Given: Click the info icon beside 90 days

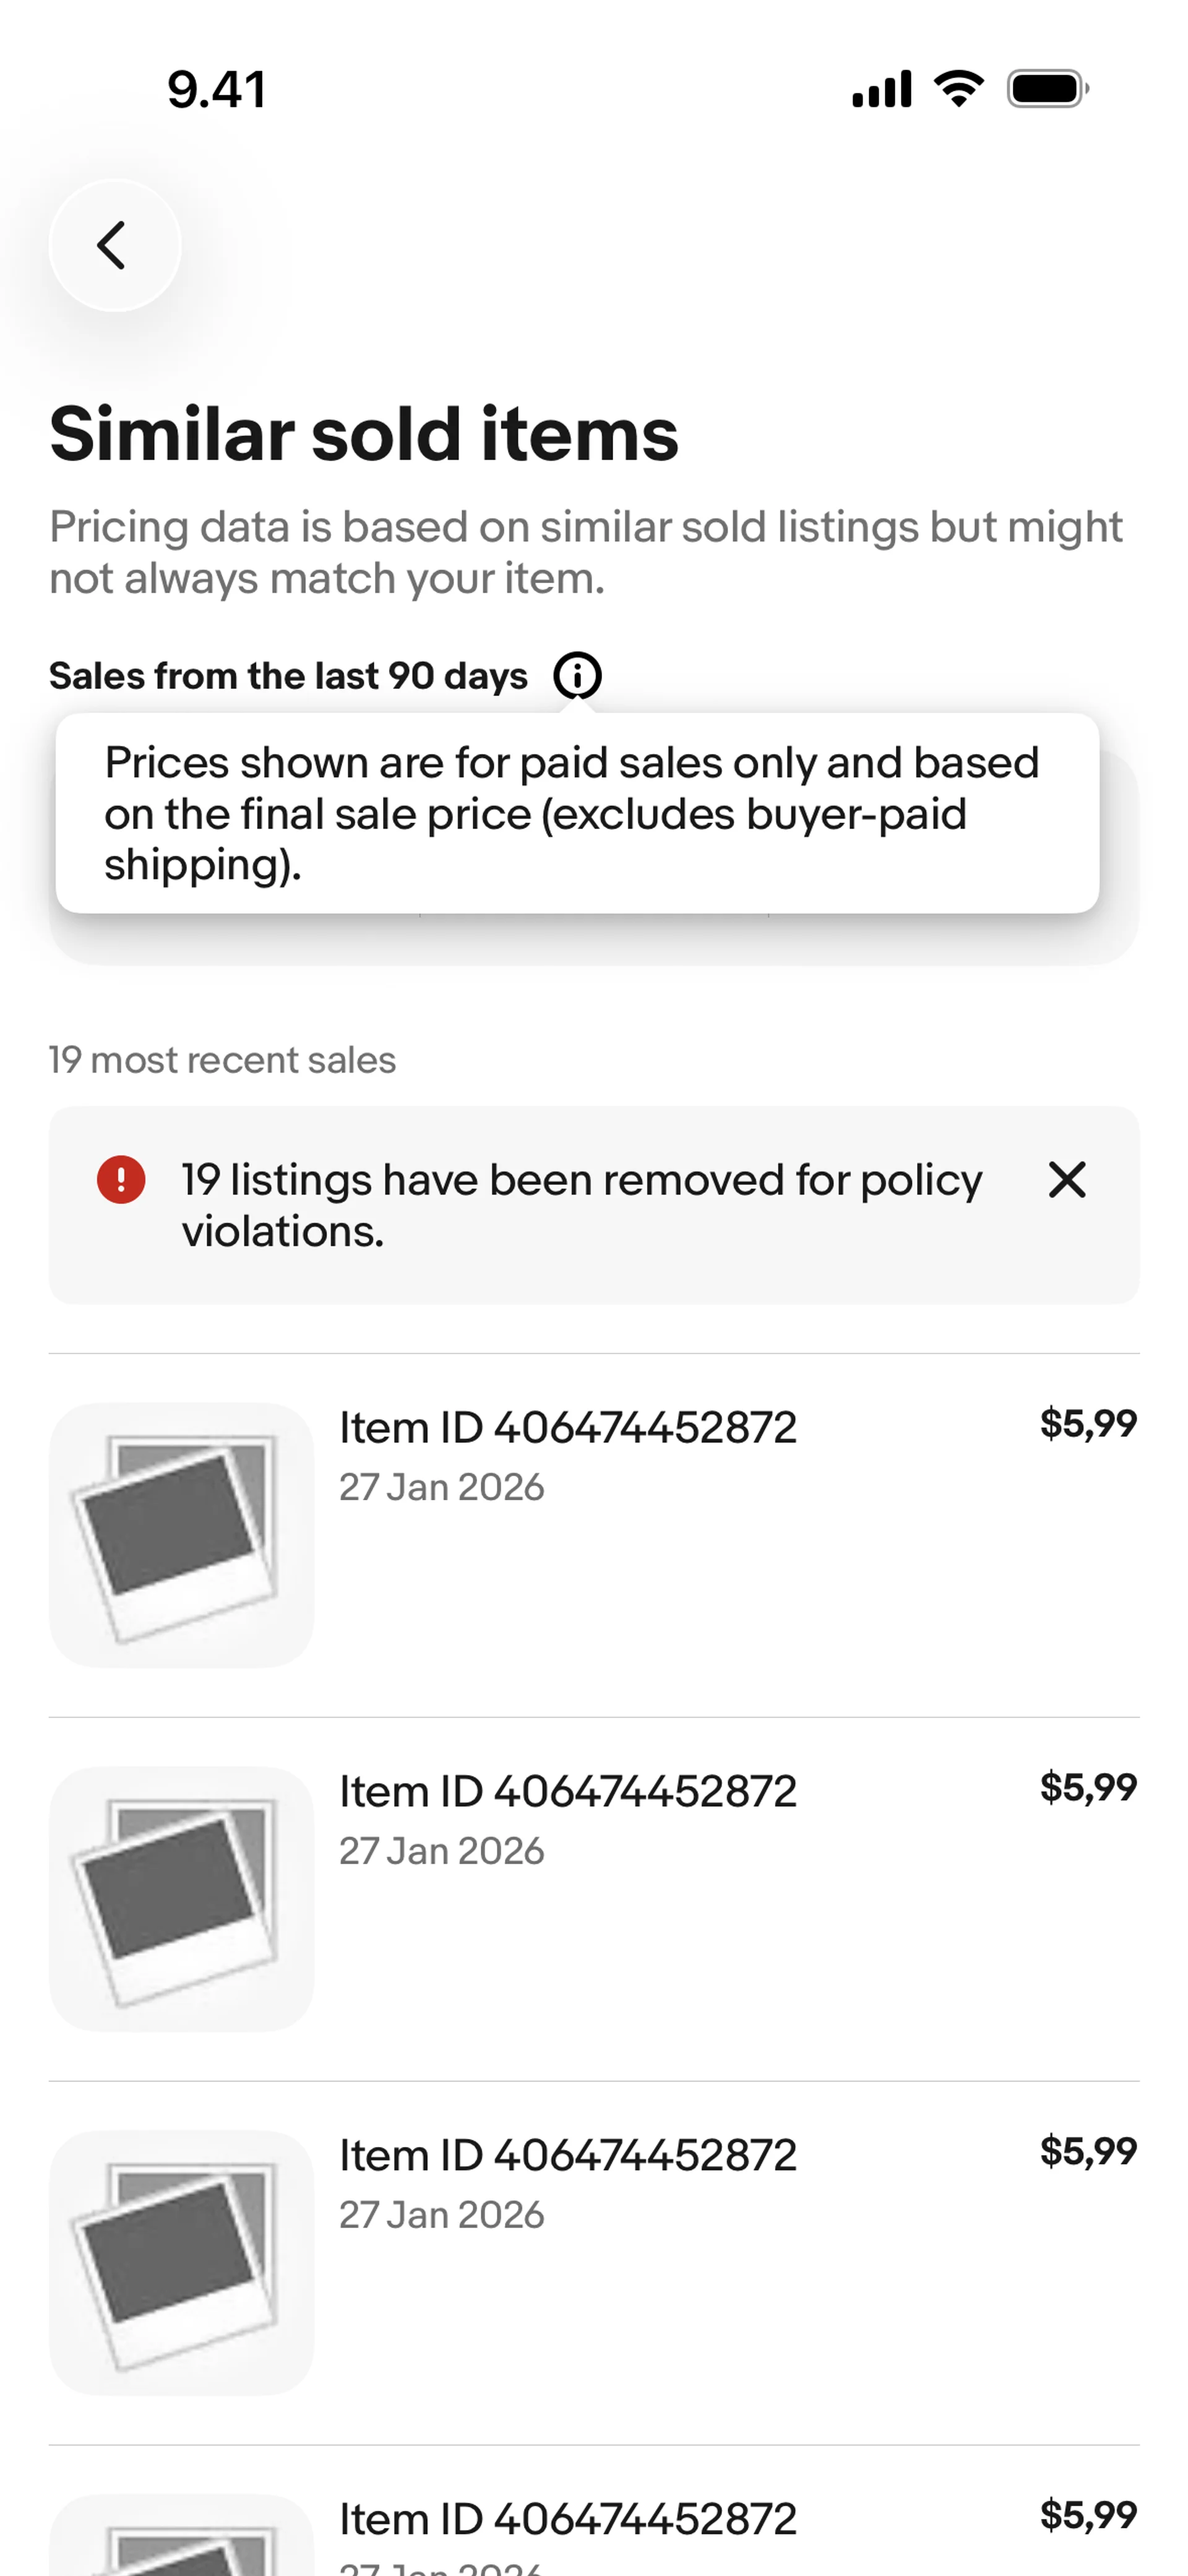Looking at the screenshot, I should point(577,675).
